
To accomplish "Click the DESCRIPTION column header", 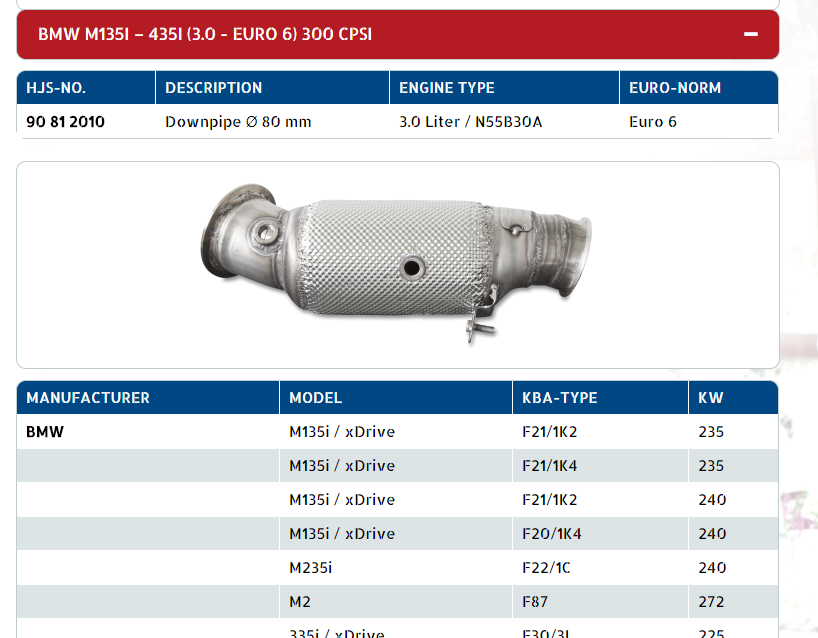I will [272, 88].
